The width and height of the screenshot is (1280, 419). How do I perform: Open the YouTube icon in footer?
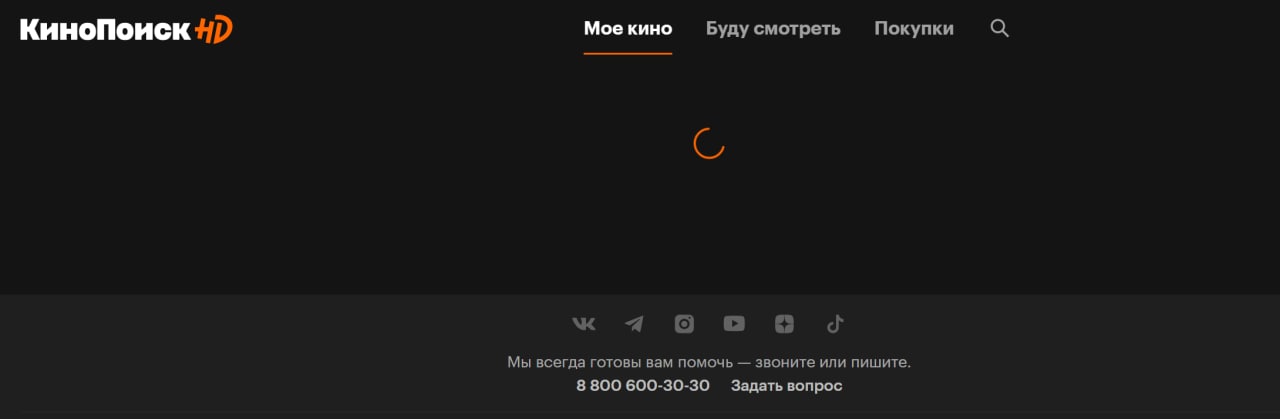coord(734,323)
